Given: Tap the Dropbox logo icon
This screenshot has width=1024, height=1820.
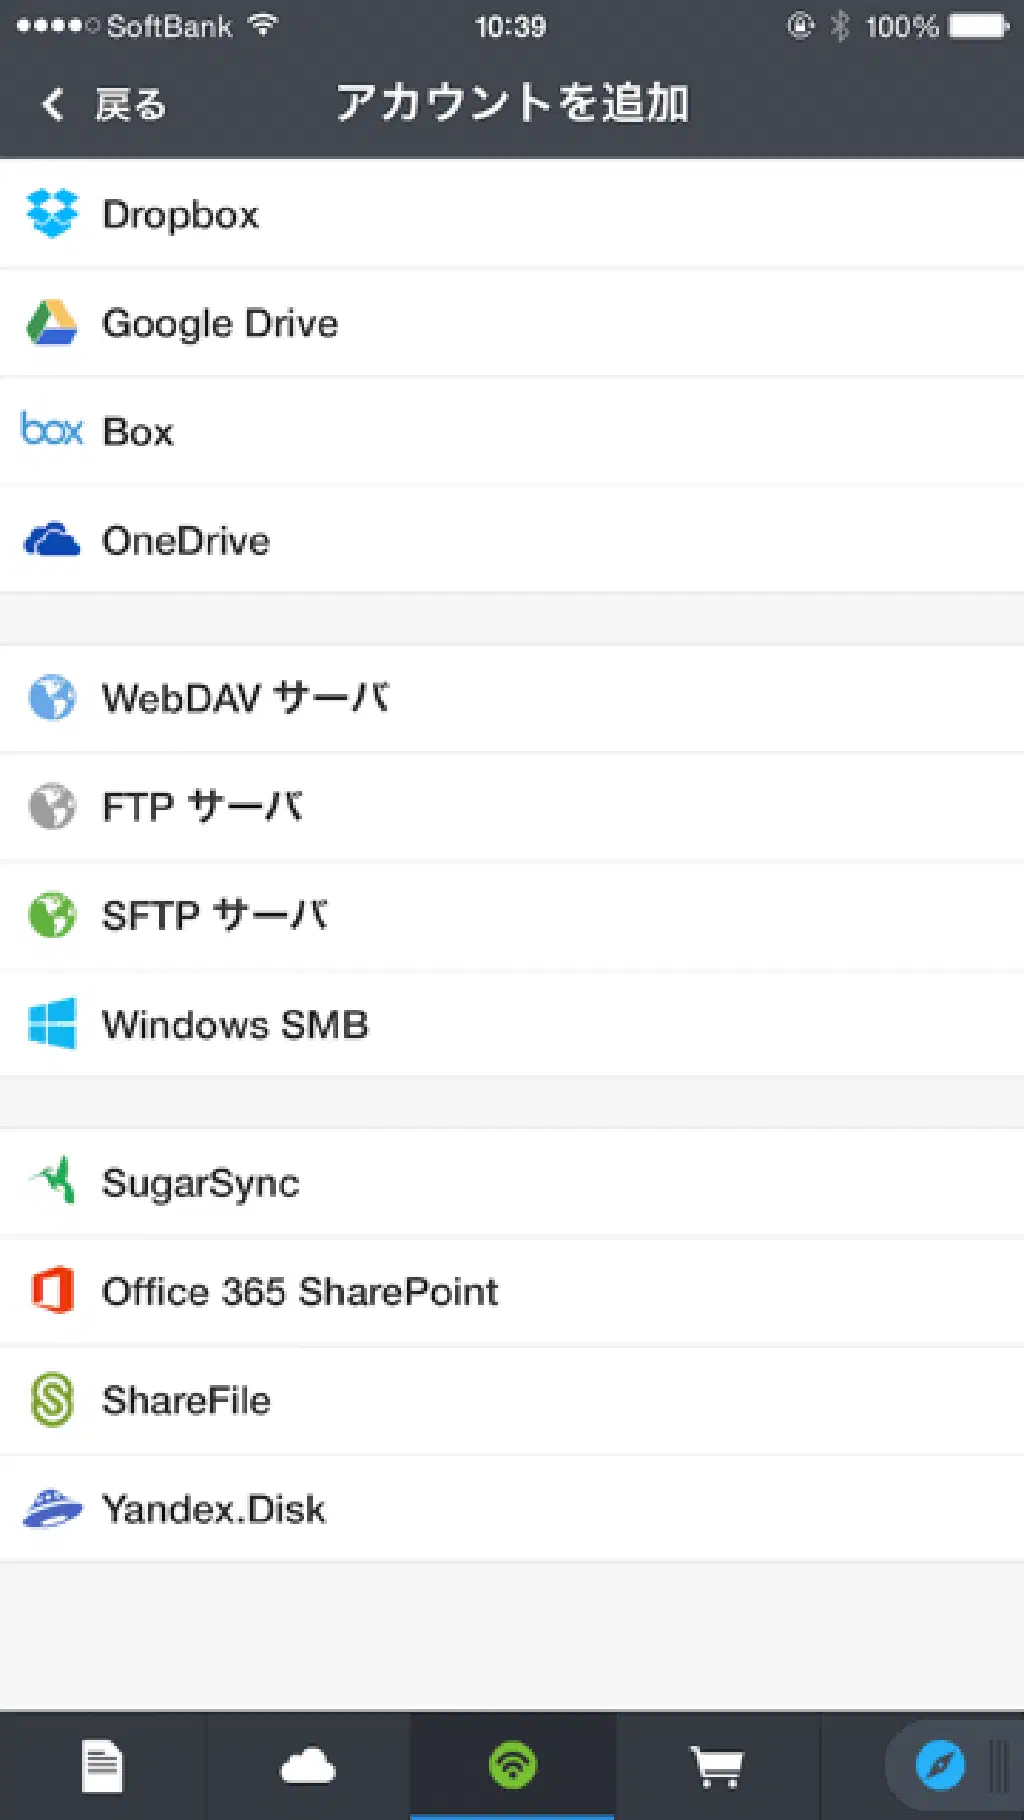Looking at the screenshot, I should click(52, 214).
